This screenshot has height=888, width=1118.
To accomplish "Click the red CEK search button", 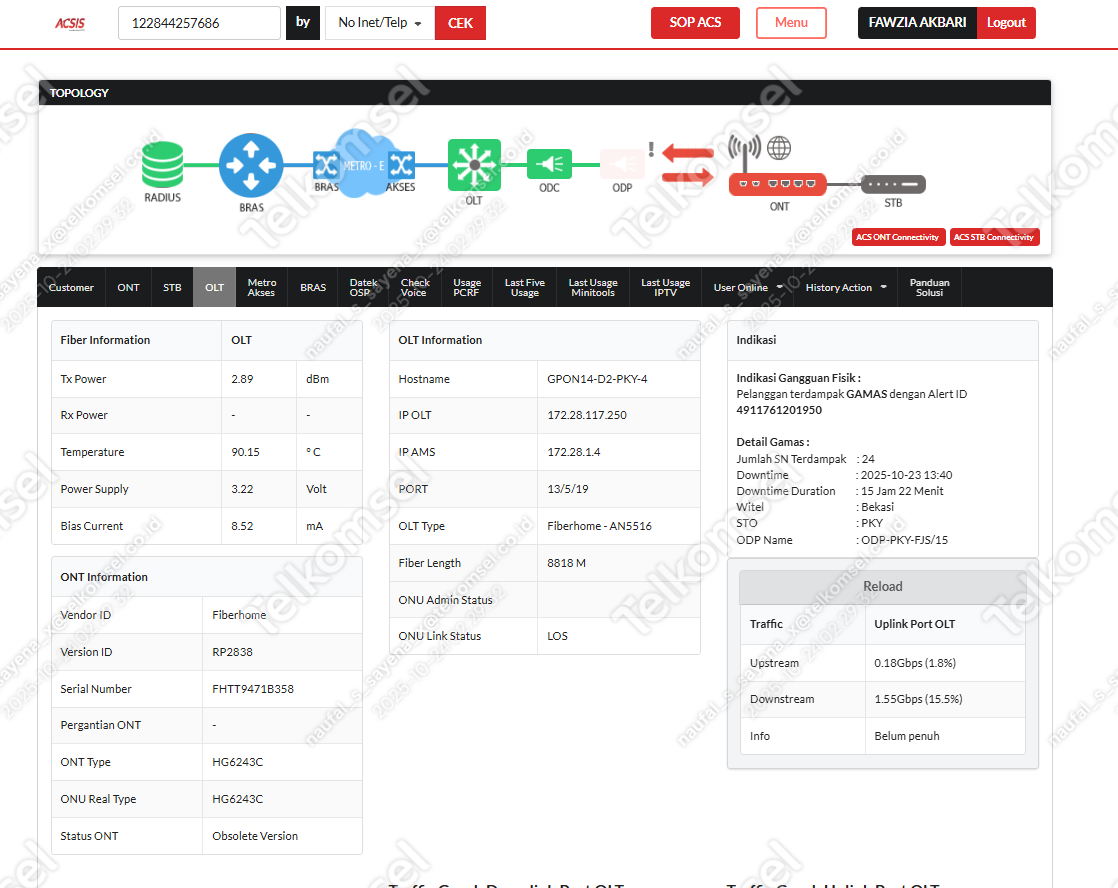I will point(460,23).
